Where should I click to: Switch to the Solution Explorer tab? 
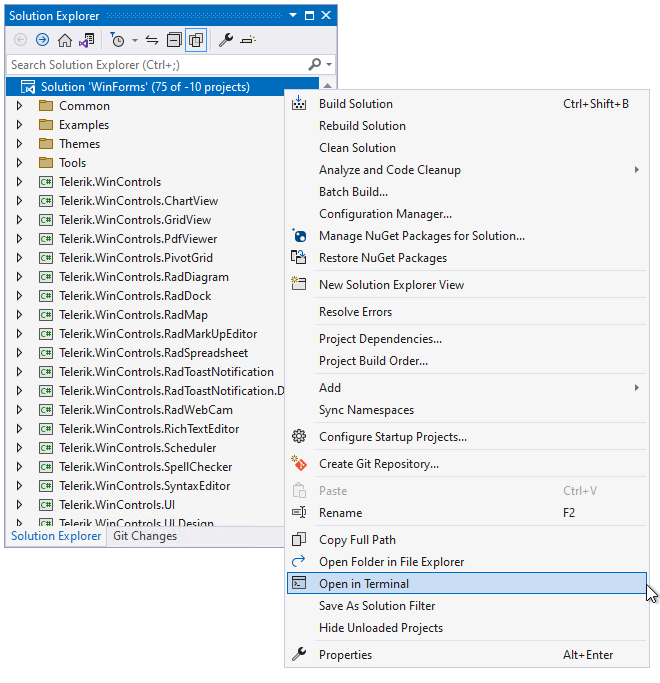56,536
